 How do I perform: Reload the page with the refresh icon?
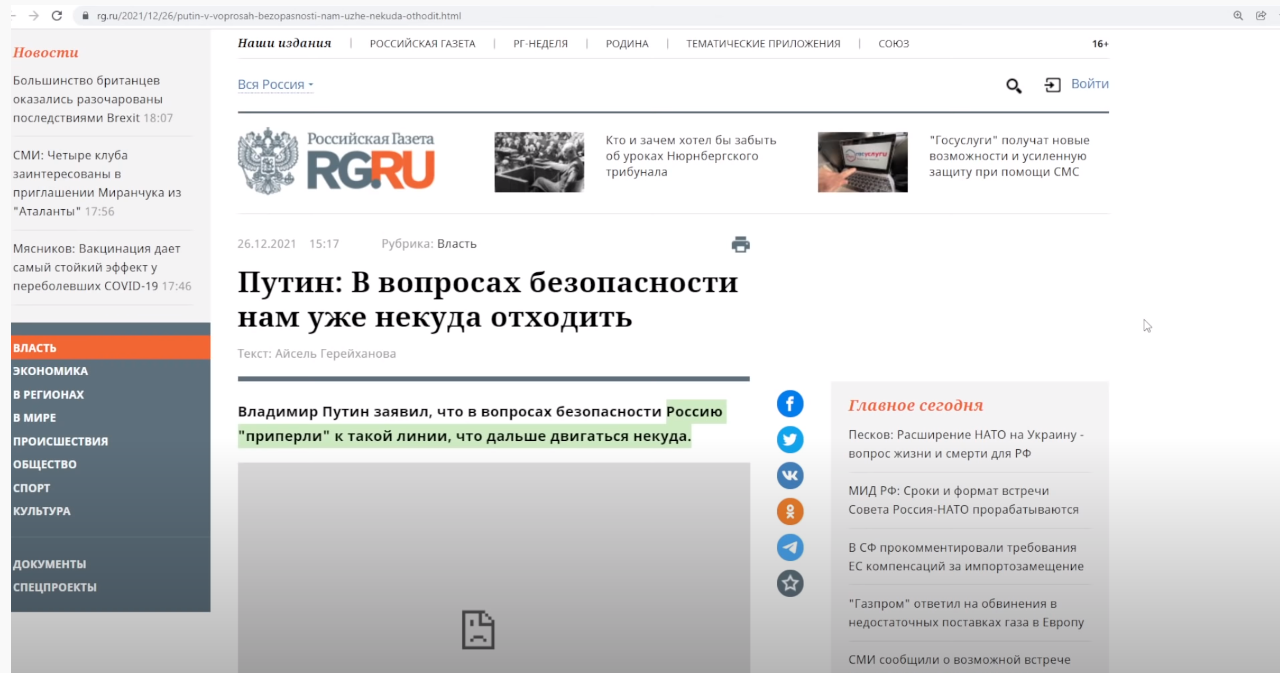click(x=56, y=16)
